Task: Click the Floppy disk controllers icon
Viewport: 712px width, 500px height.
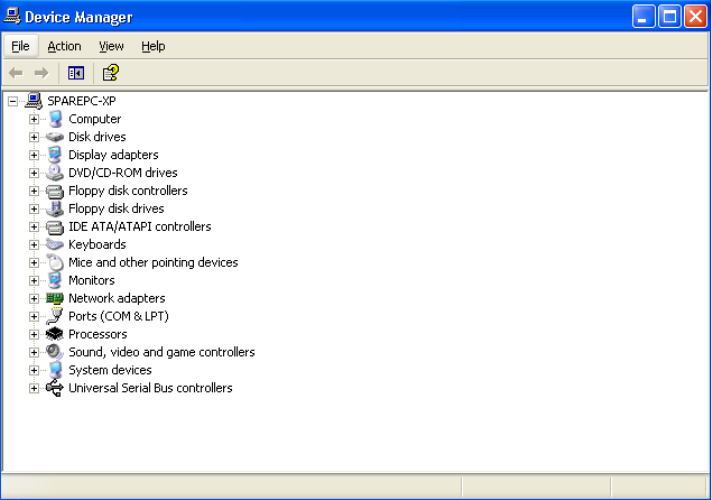Action: (55, 191)
